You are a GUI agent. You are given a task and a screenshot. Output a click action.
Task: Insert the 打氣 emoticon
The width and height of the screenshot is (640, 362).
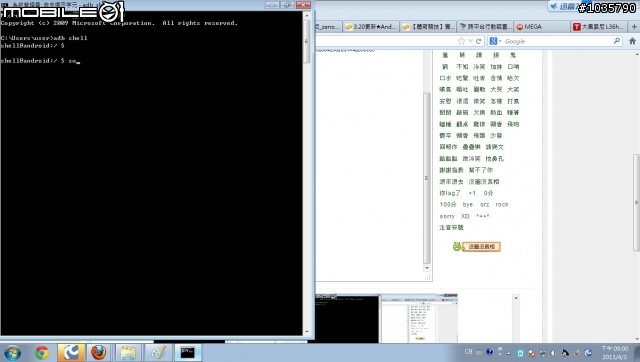click(x=513, y=101)
